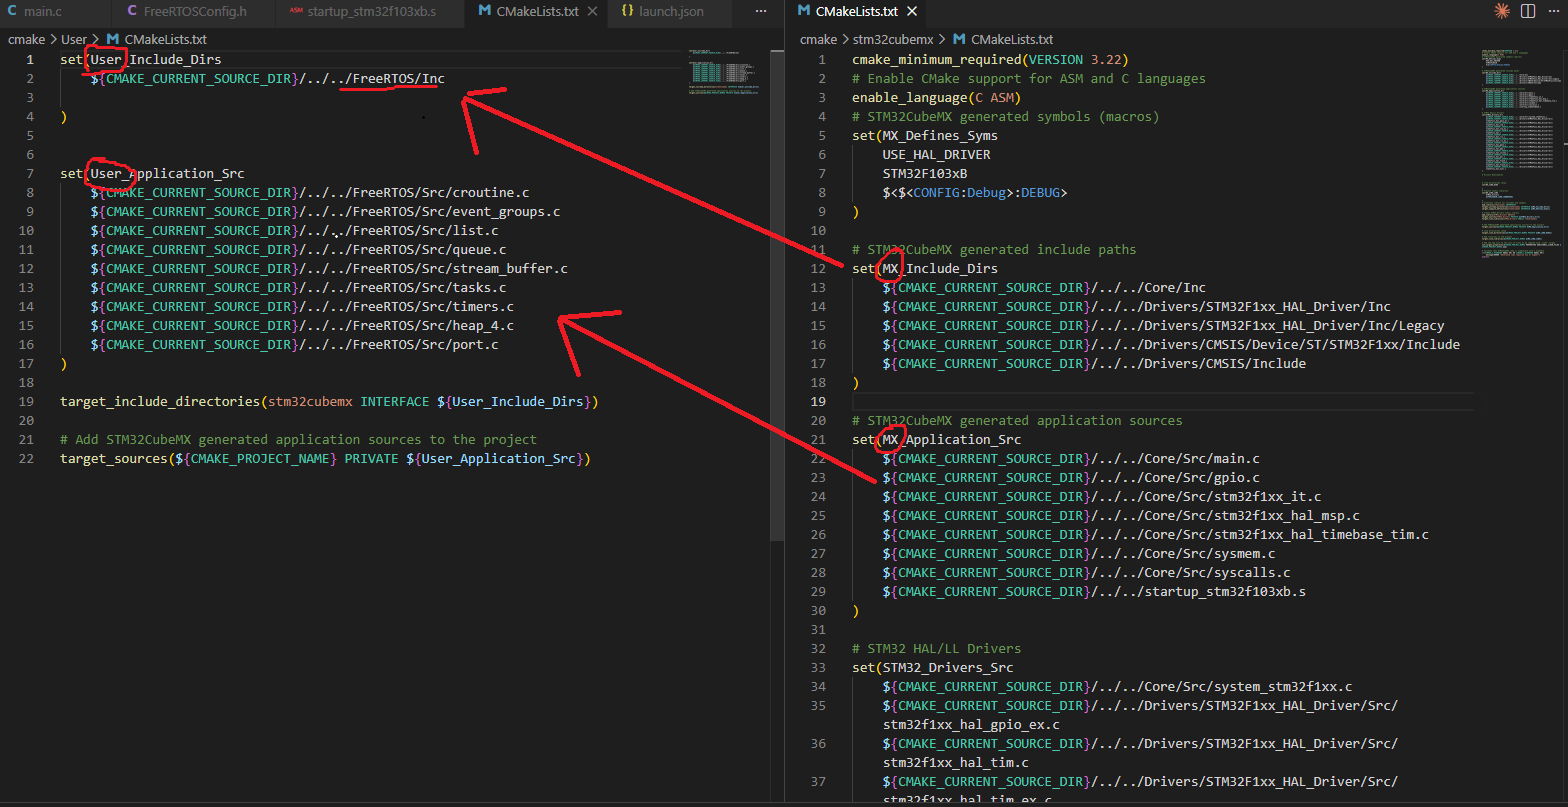Click the left editor's vertical scrollbar
Viewport: 1568px width, 807px height.
[777, 295]
